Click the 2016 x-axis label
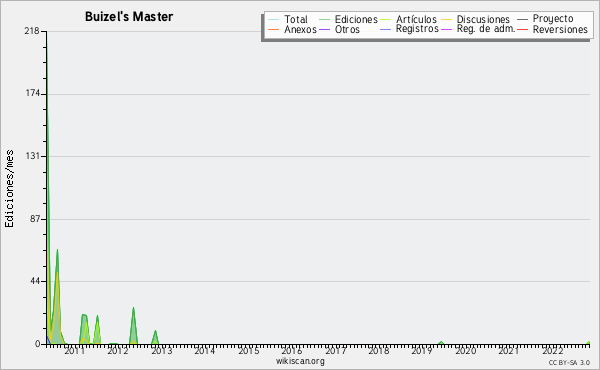This screenshot has height=370, width=600. click(x=292, y=351)
